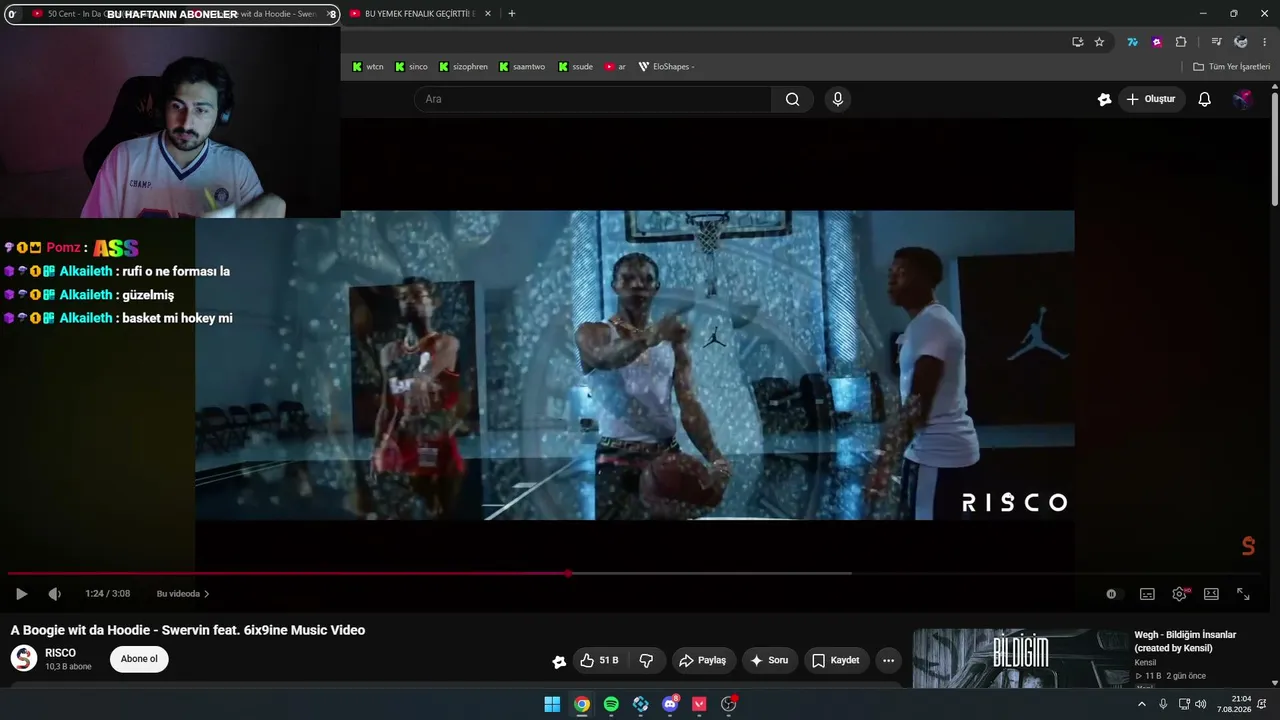Image resolution: width=1280 pixels, height=720 pixels.
Task: Click the '10,3 B abone' subscriber count
Action: pos(68,667)
